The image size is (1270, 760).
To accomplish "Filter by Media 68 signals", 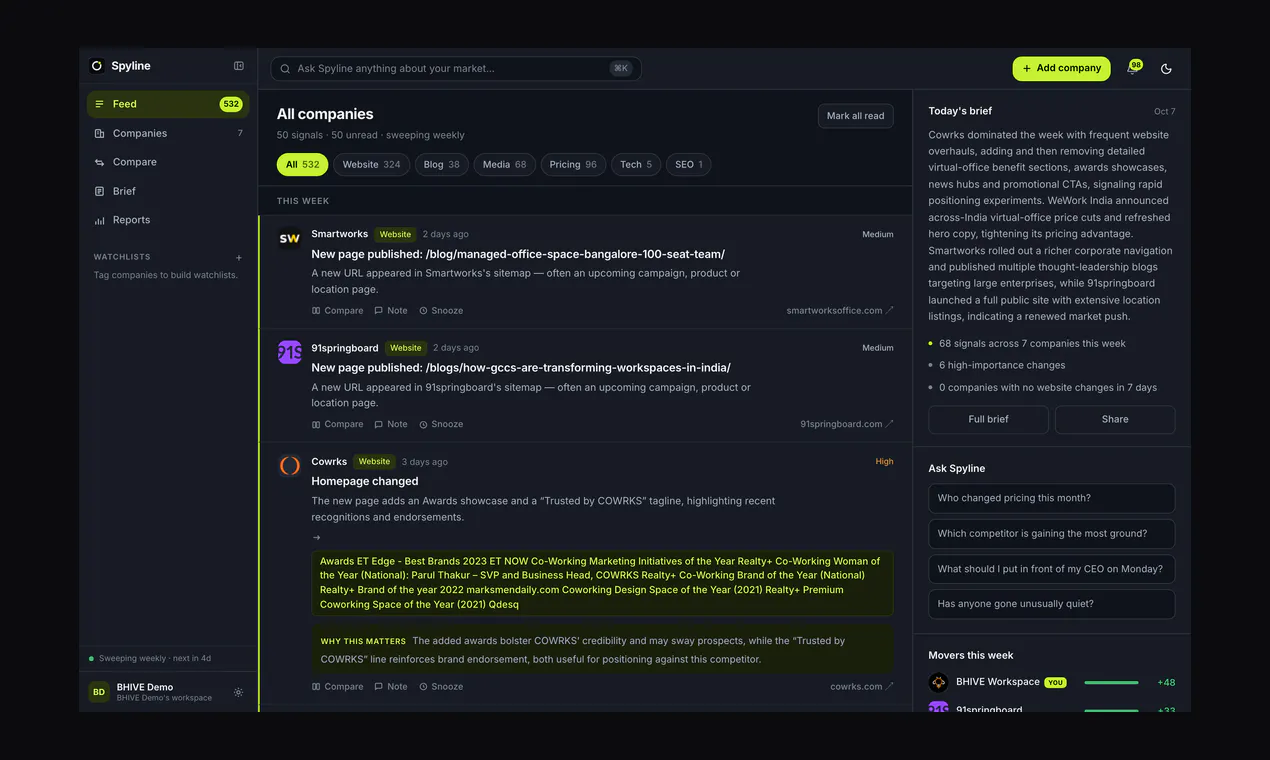I will tap(505, 164).
